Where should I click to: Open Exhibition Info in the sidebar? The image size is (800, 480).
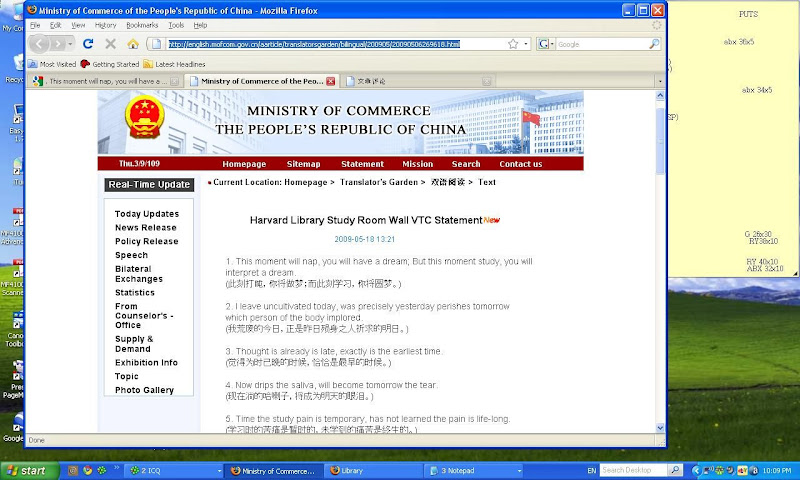pos(146,363)
